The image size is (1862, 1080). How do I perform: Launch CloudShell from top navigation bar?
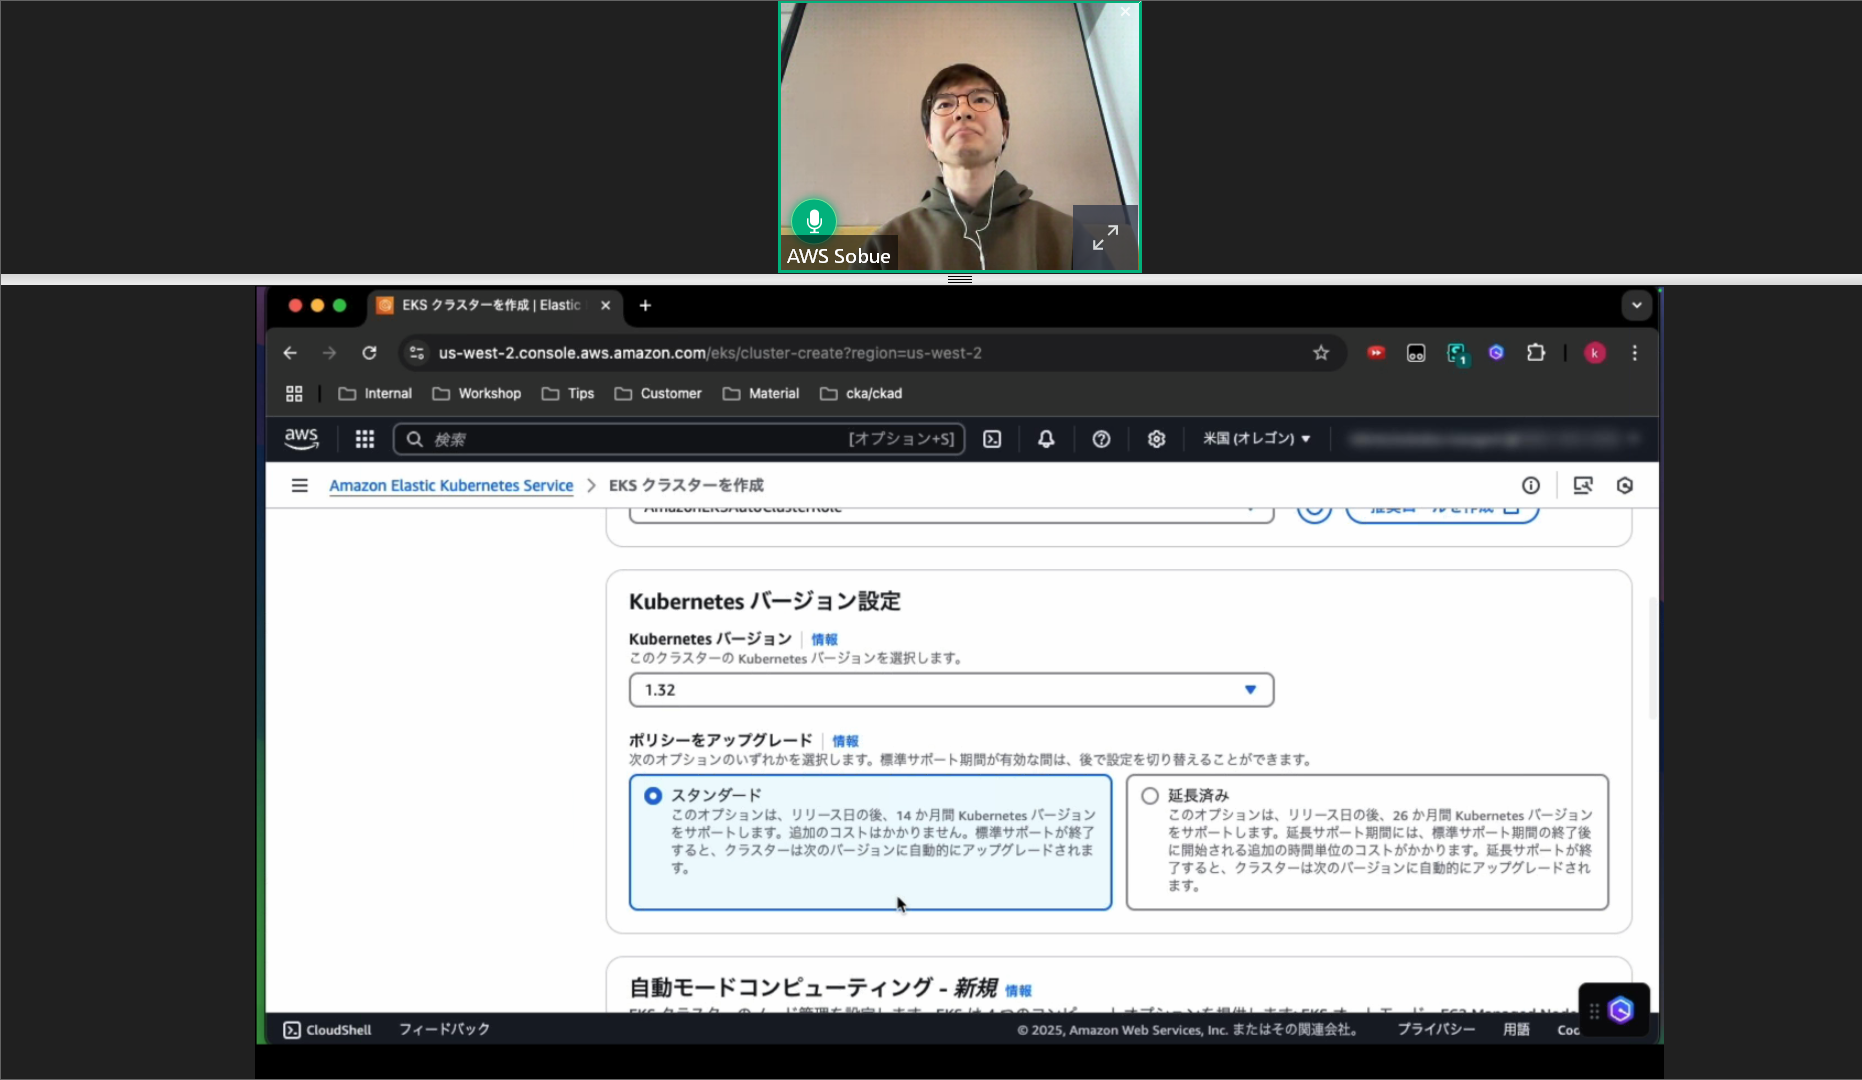click(992, 439)
